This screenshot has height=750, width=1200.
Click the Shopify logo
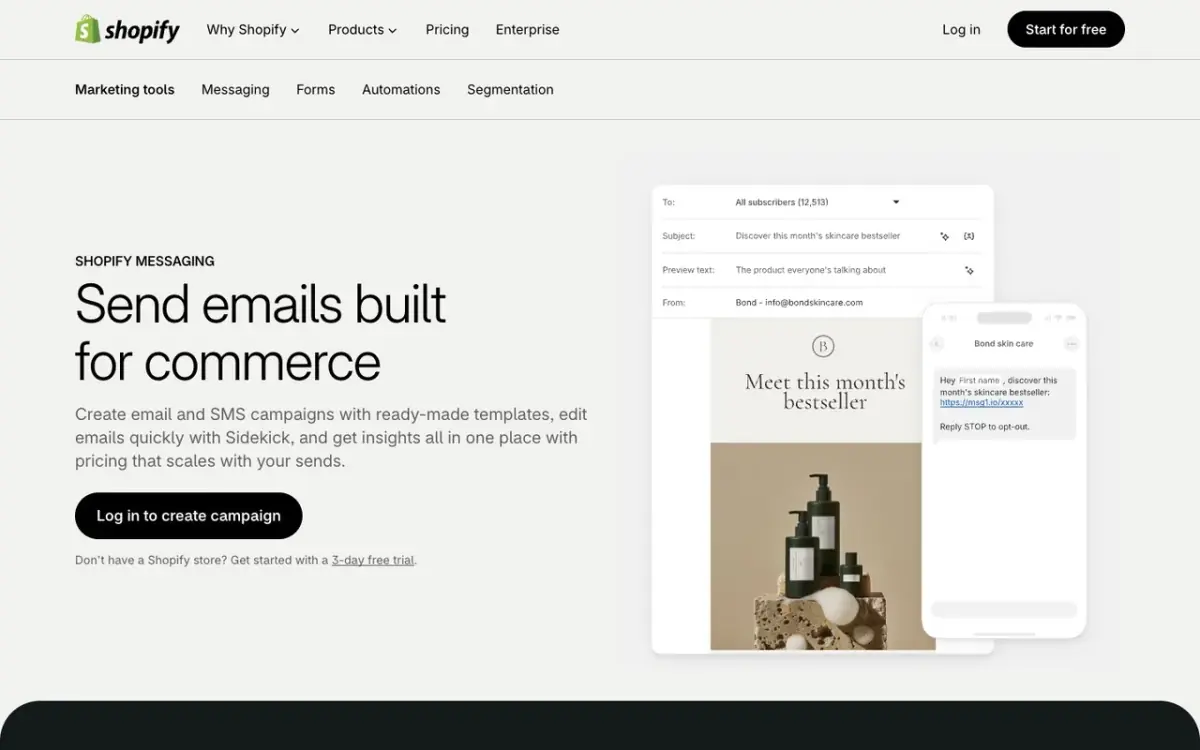click(x=127, y=30)
